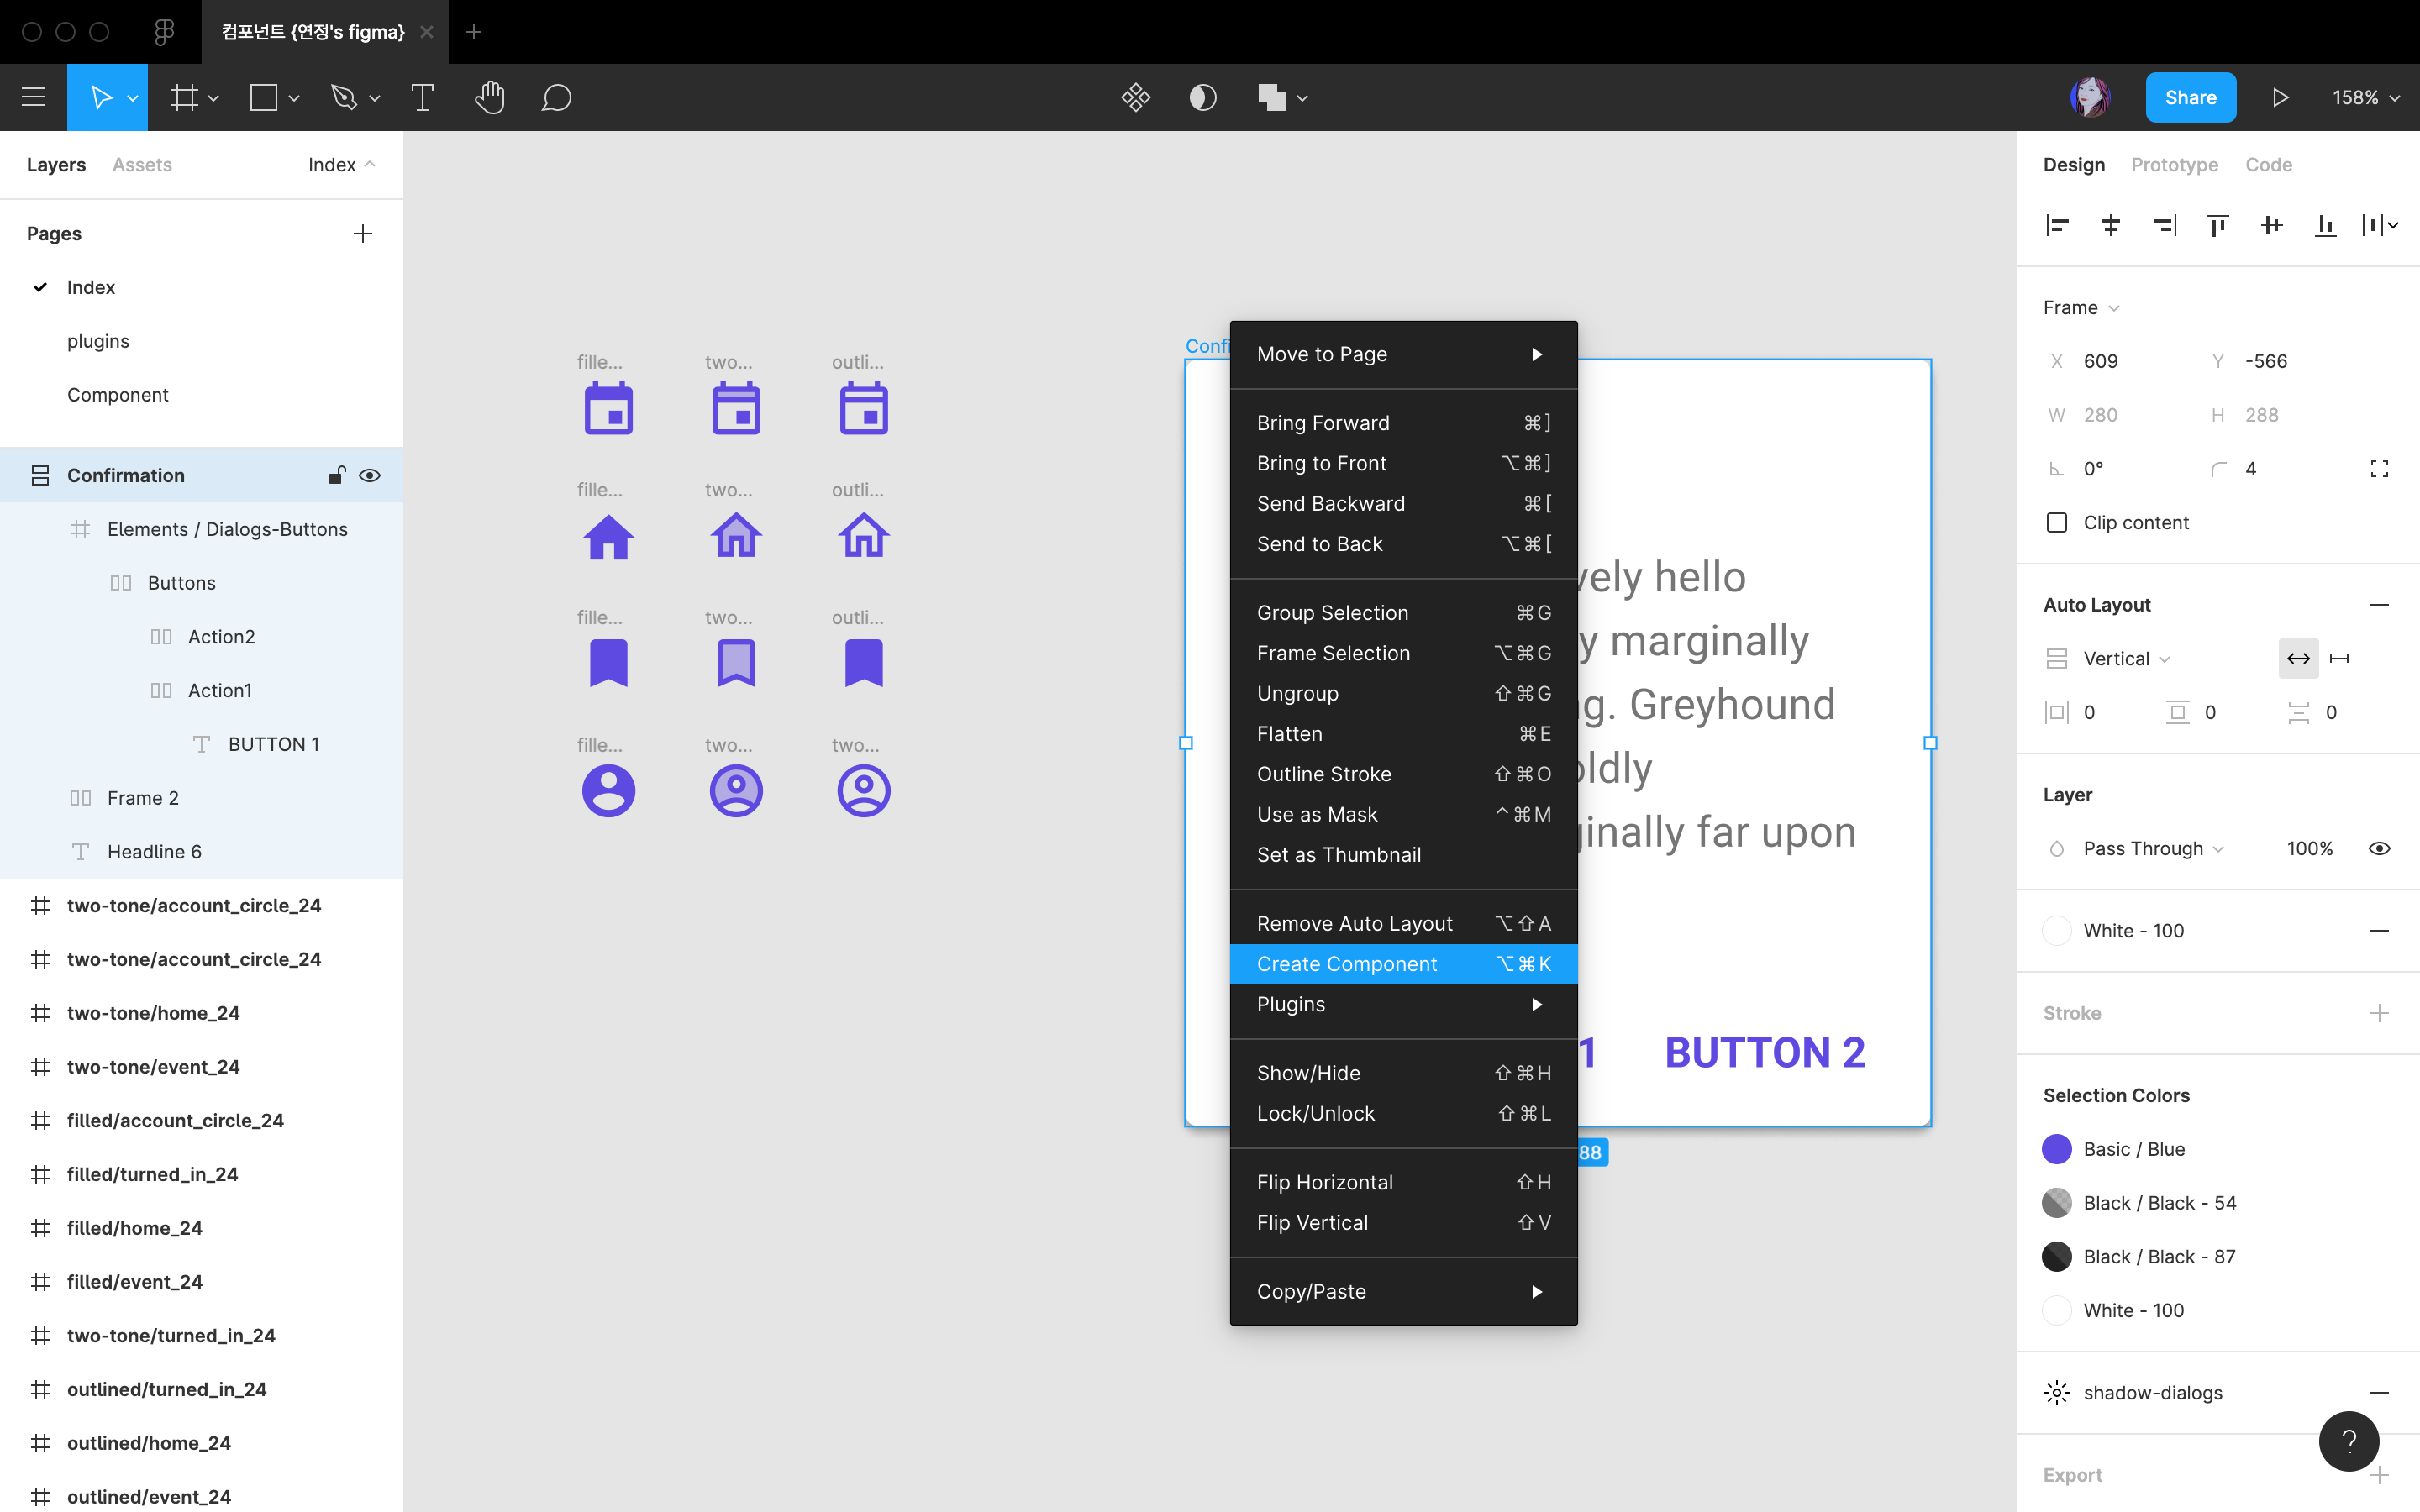Select the Text tool

[422, 97]
